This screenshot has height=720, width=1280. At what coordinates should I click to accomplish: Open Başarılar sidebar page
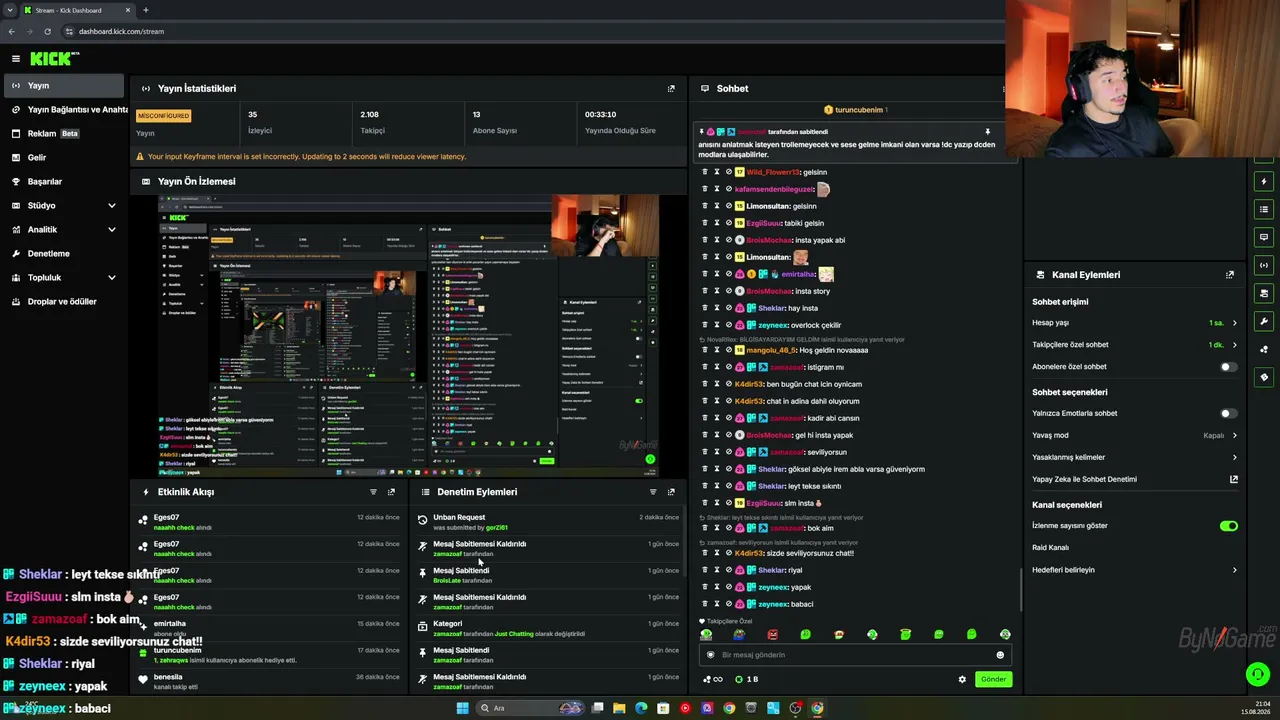64,182
